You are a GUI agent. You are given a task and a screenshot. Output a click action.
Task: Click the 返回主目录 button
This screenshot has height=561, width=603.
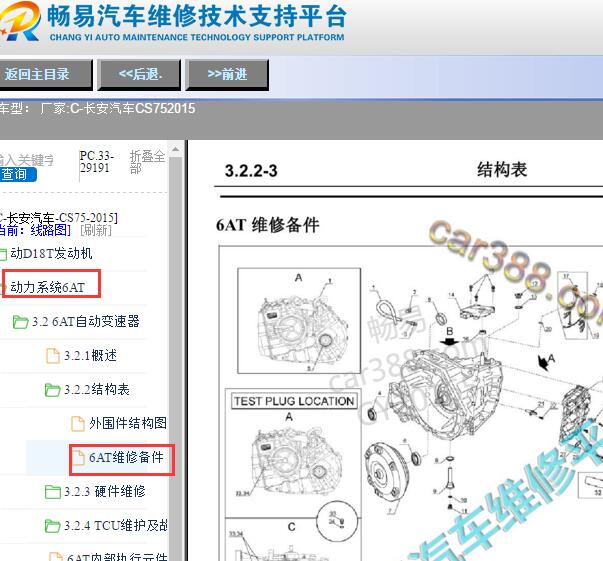coord(45,75)
